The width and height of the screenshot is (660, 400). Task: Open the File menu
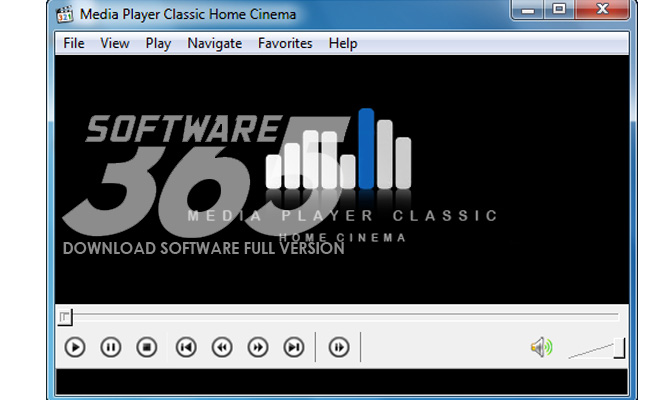click(74, 43)
